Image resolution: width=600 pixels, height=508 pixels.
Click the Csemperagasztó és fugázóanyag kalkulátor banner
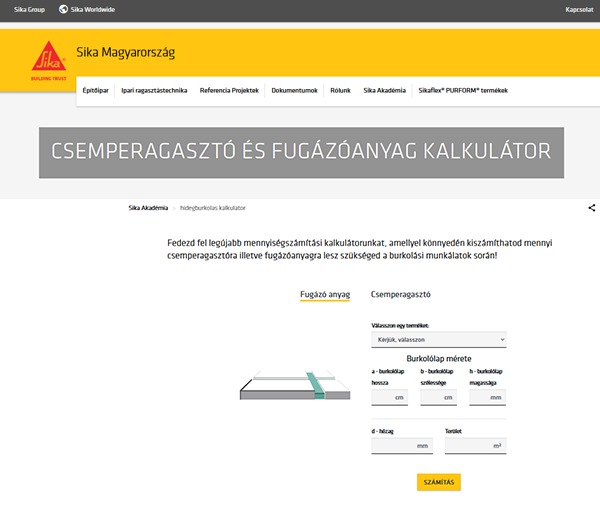301,153
